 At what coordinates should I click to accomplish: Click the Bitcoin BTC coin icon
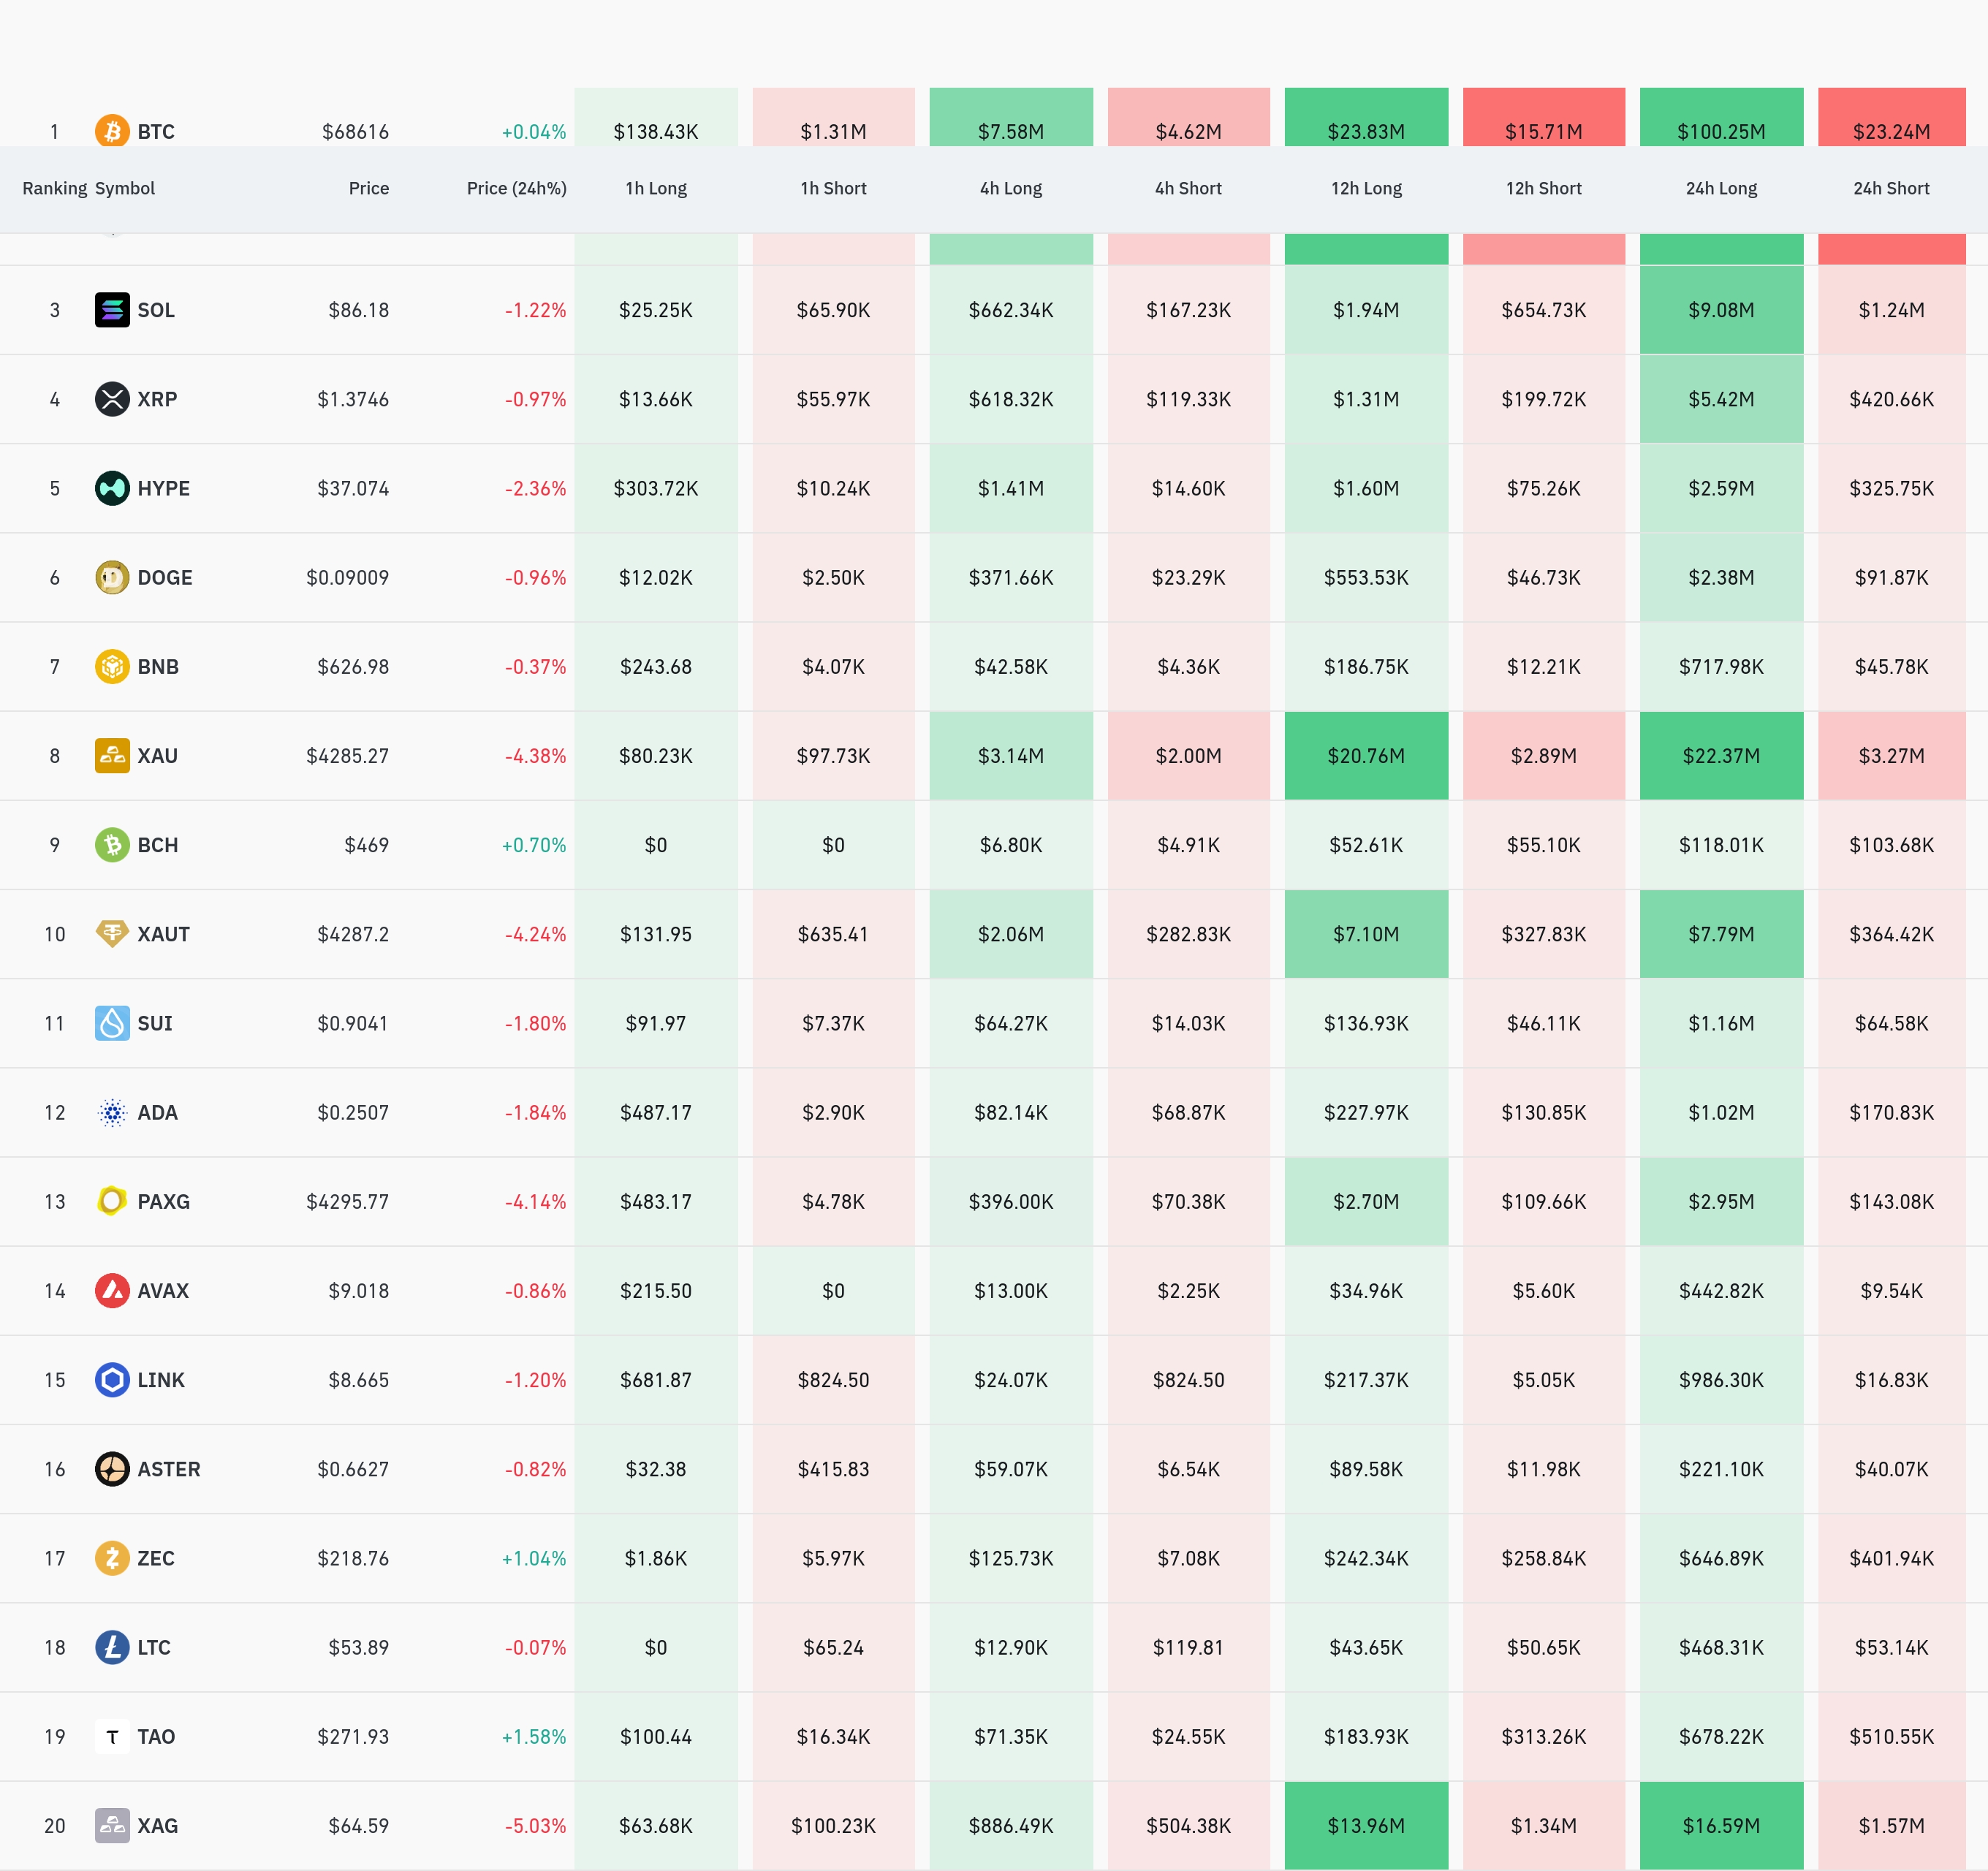tap(112, 131)
